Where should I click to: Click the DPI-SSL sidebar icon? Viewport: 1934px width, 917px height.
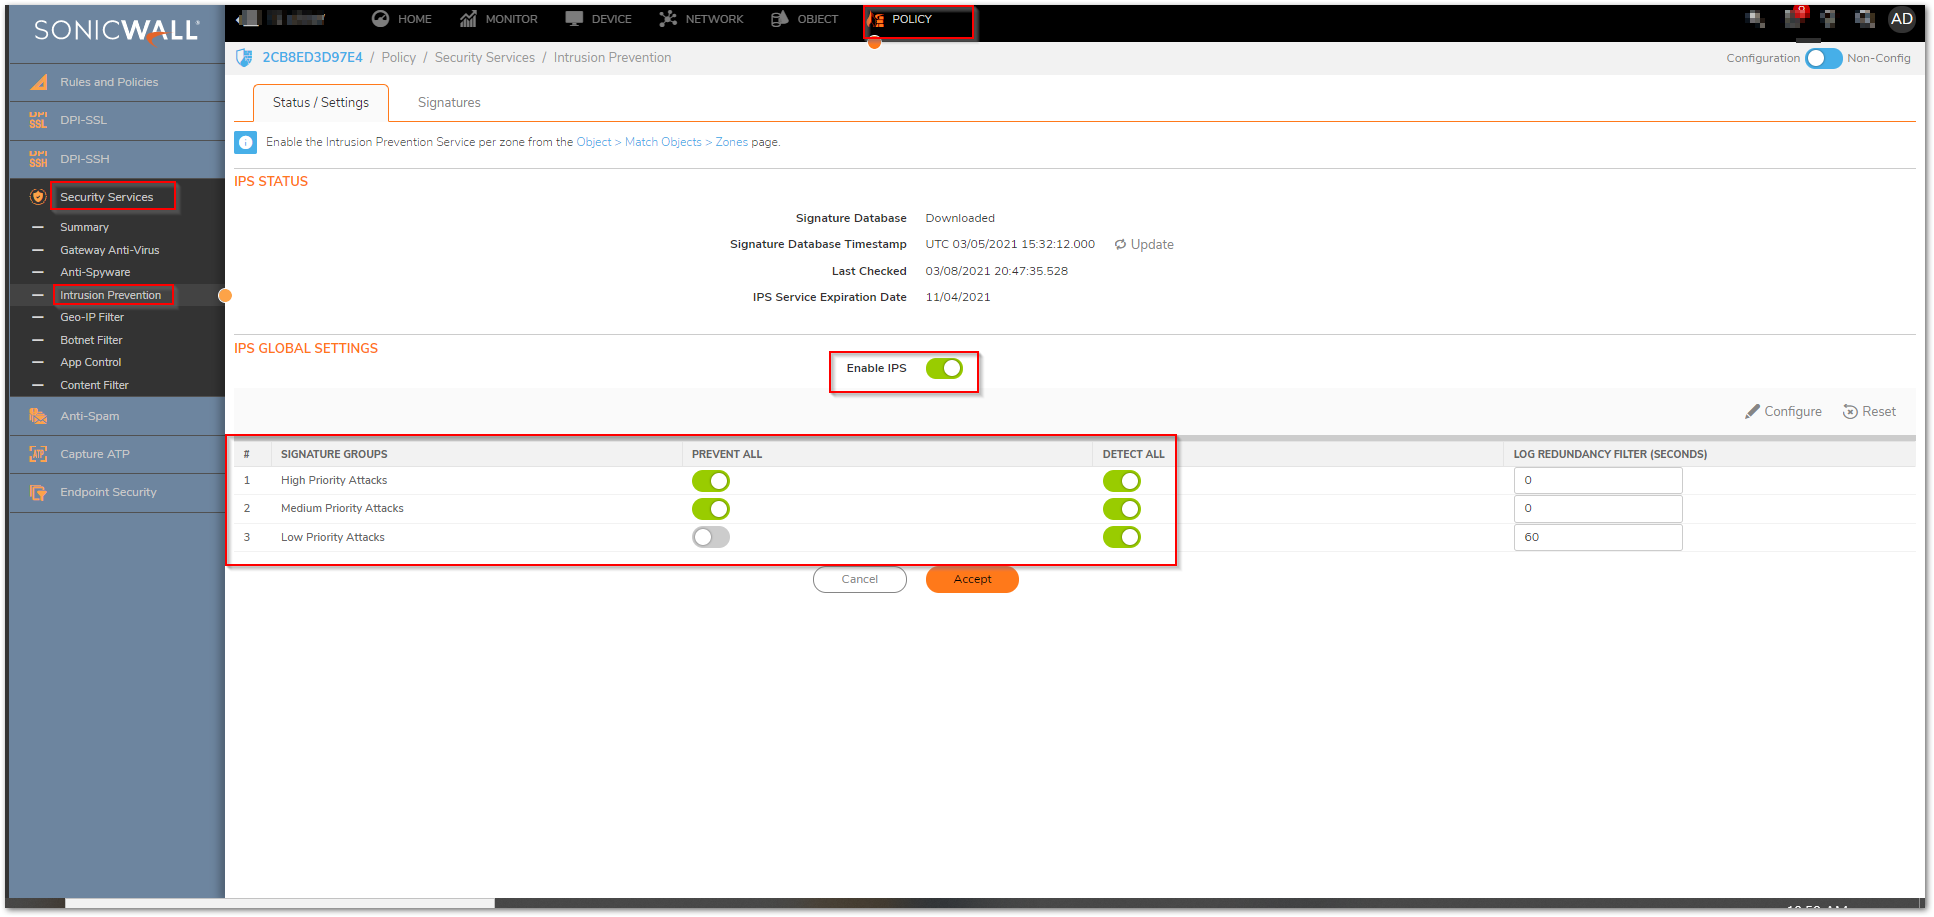(38, 120)
